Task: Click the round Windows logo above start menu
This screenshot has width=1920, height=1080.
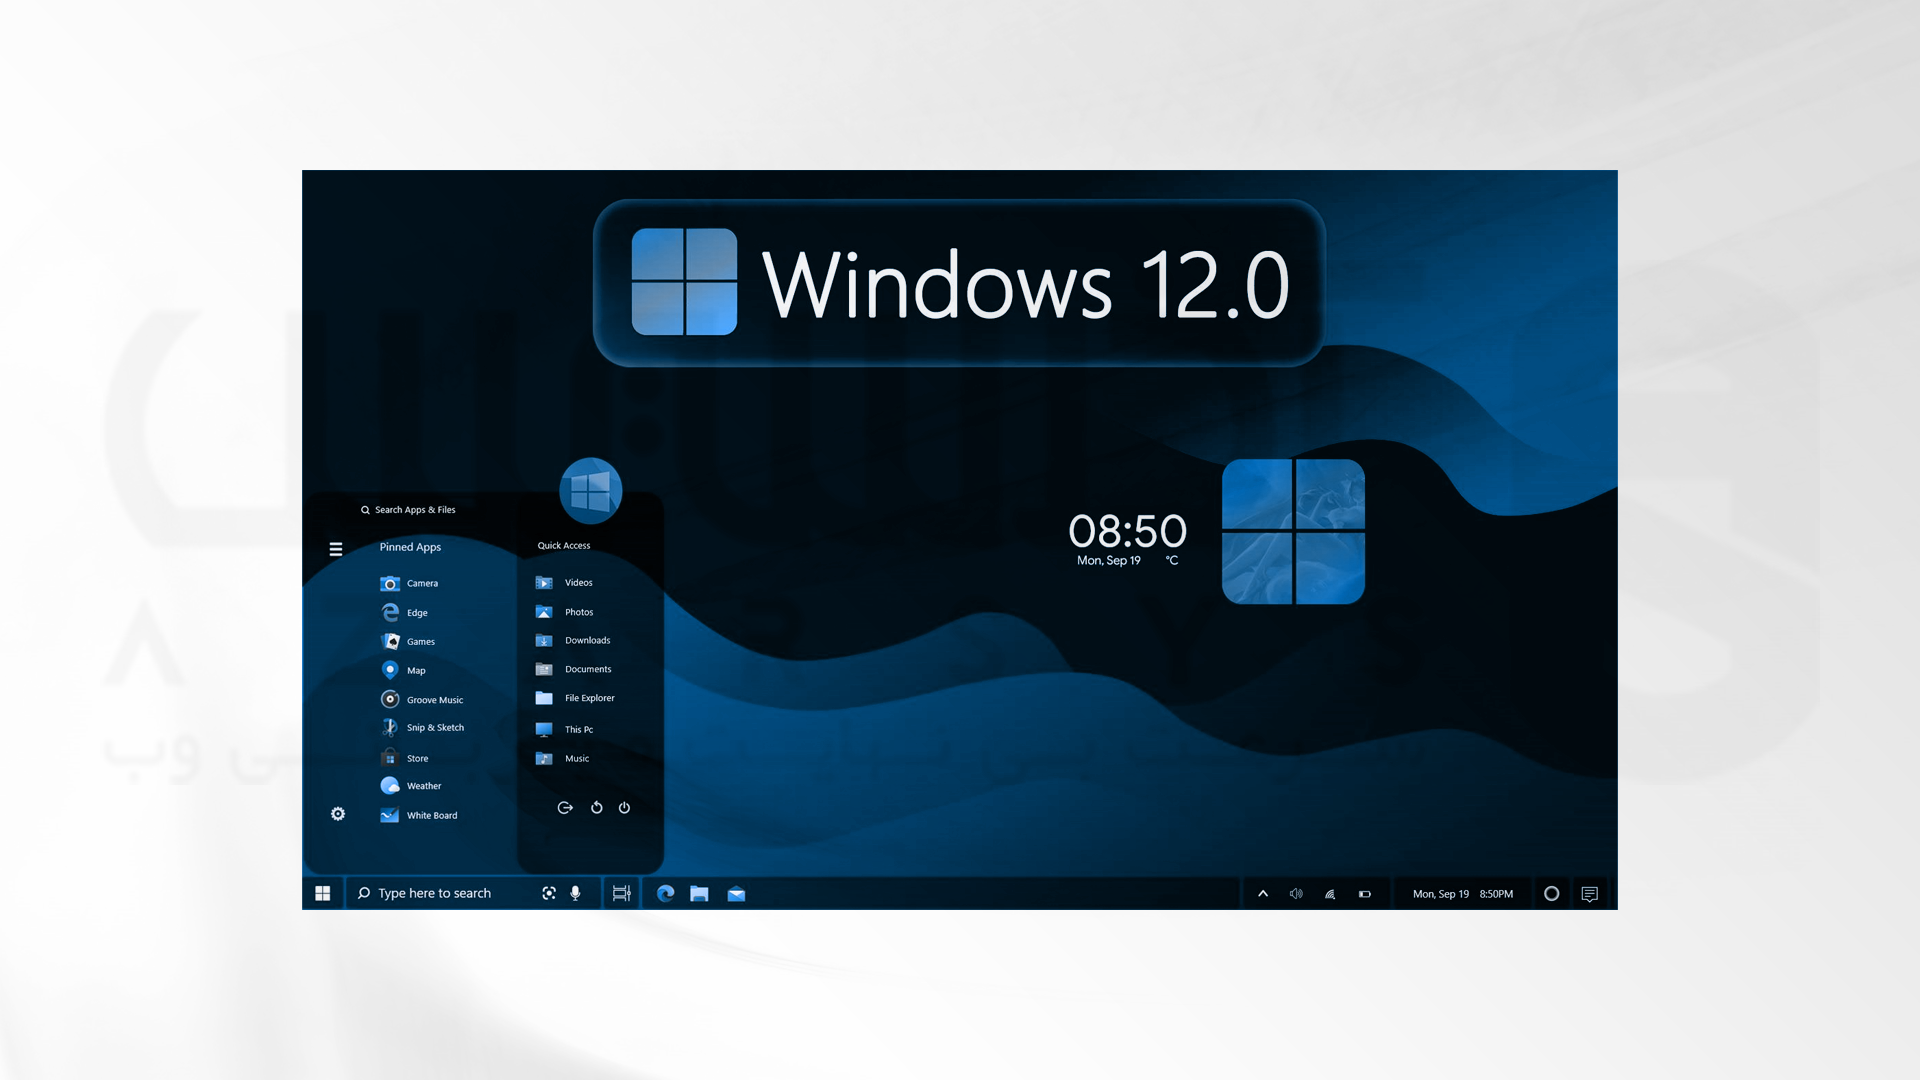Action: point(591,491)
